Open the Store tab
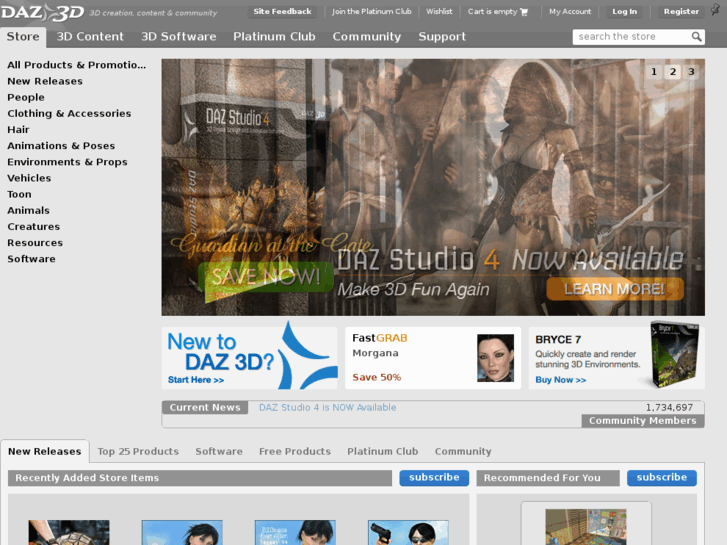727x545 pixels. pyautogui.click(x=23, y=37)
